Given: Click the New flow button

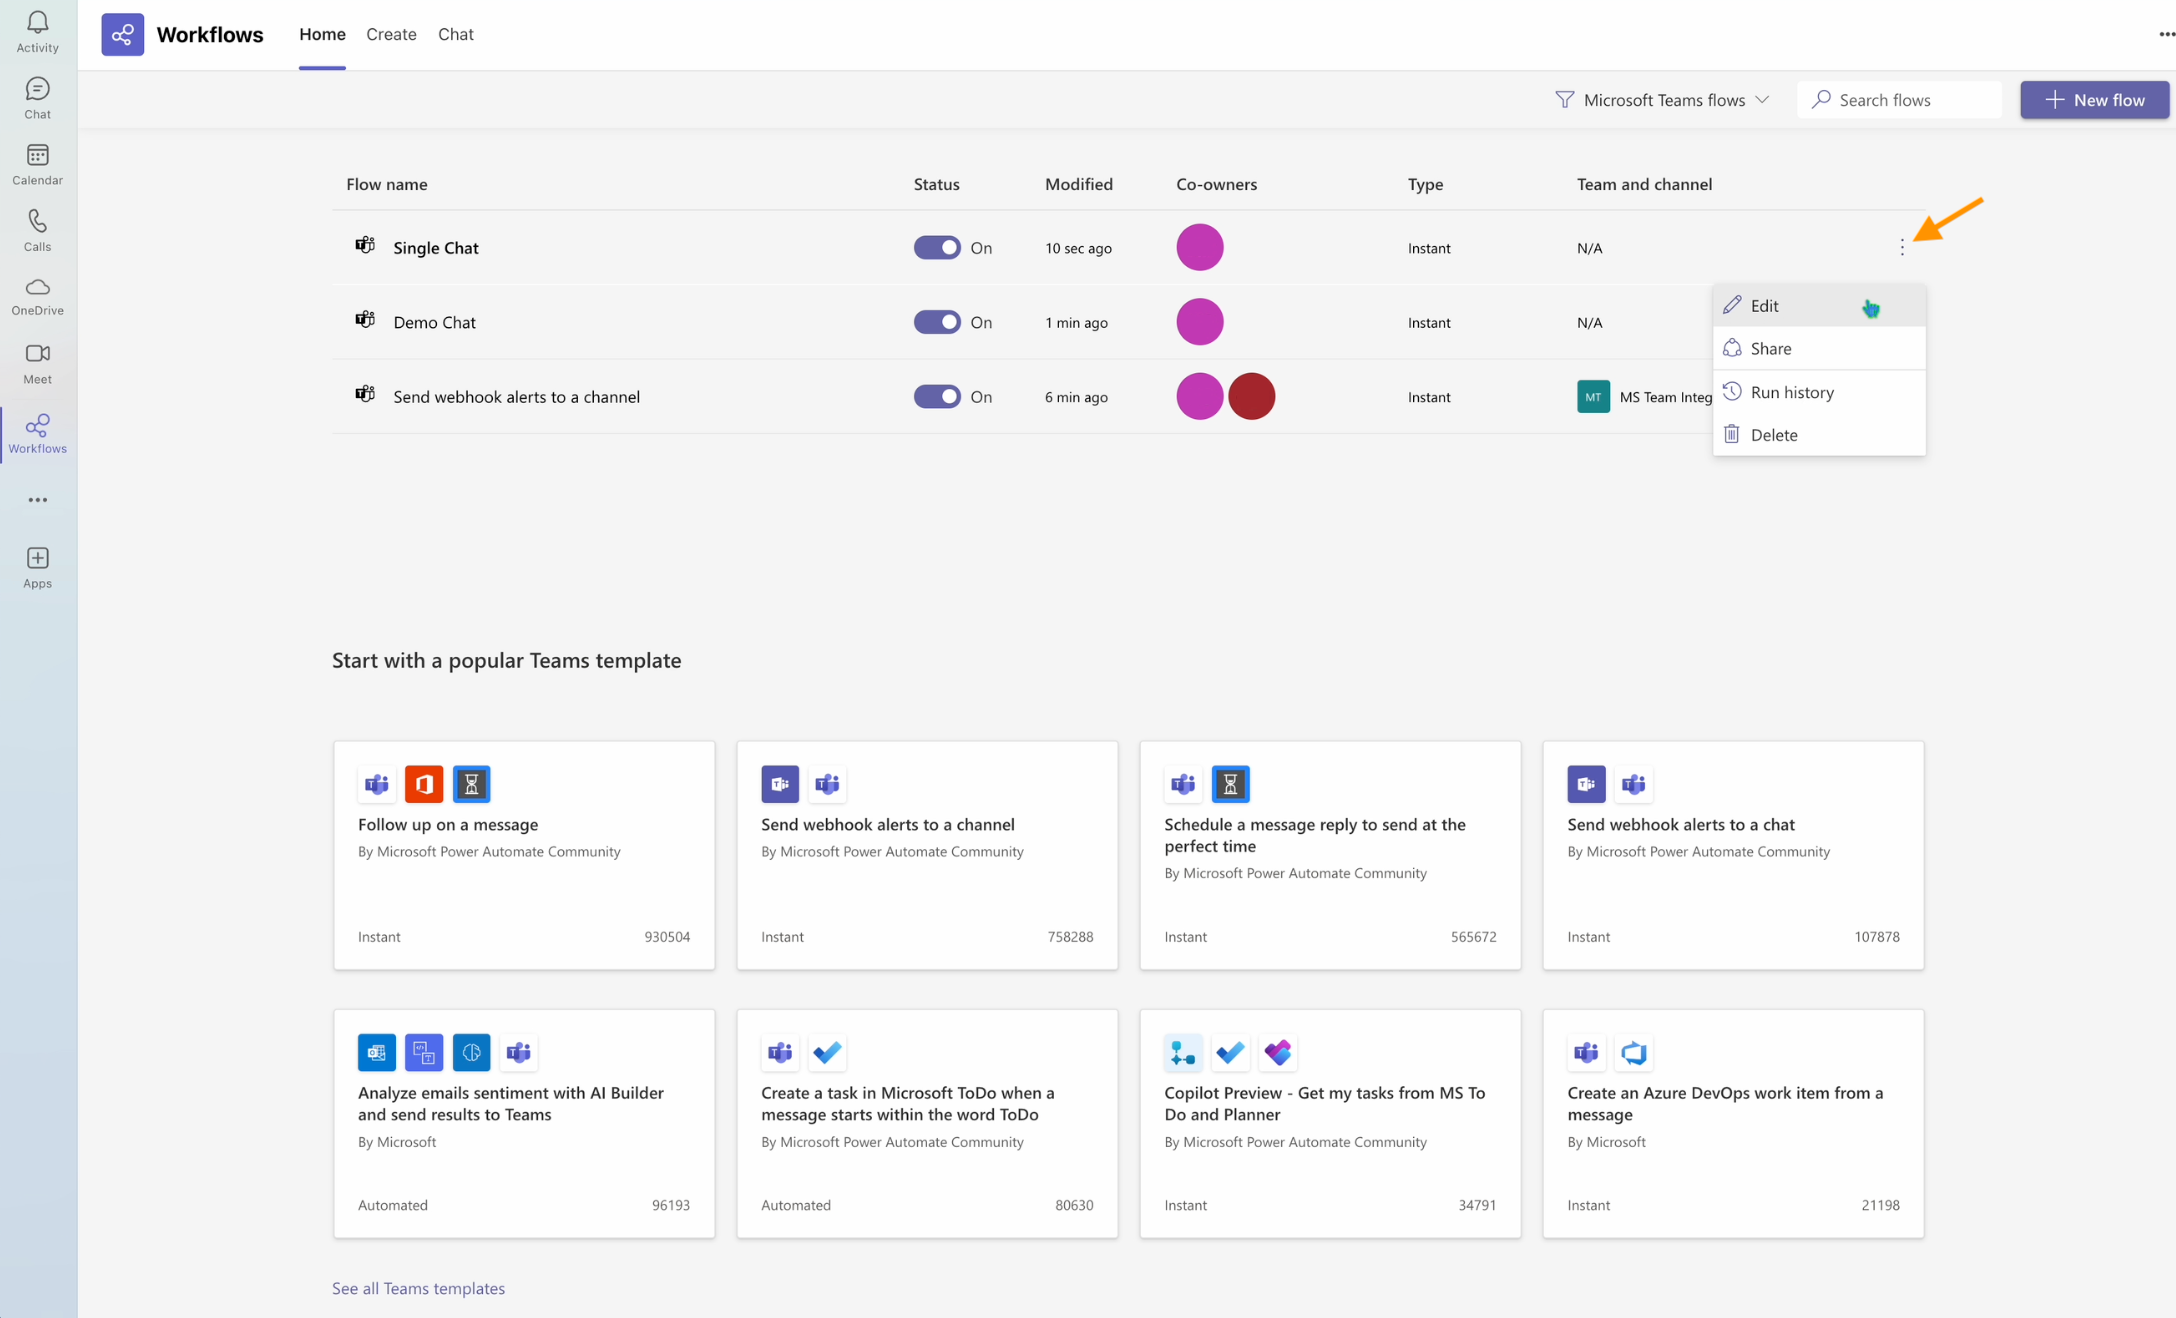Looking at the screenshot, I should pos(2094,100).
